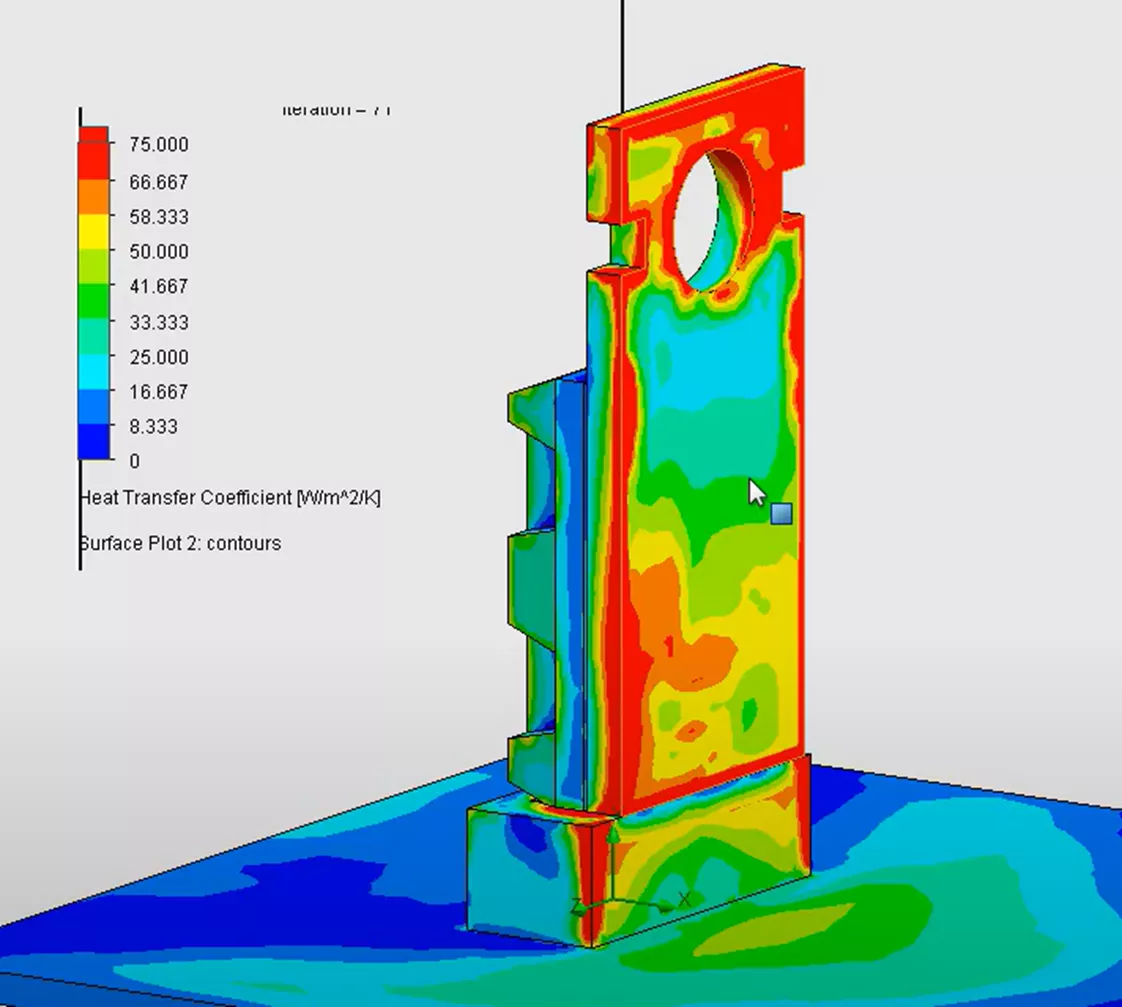Click the small blue square beside the cursor

coord(779,513)
